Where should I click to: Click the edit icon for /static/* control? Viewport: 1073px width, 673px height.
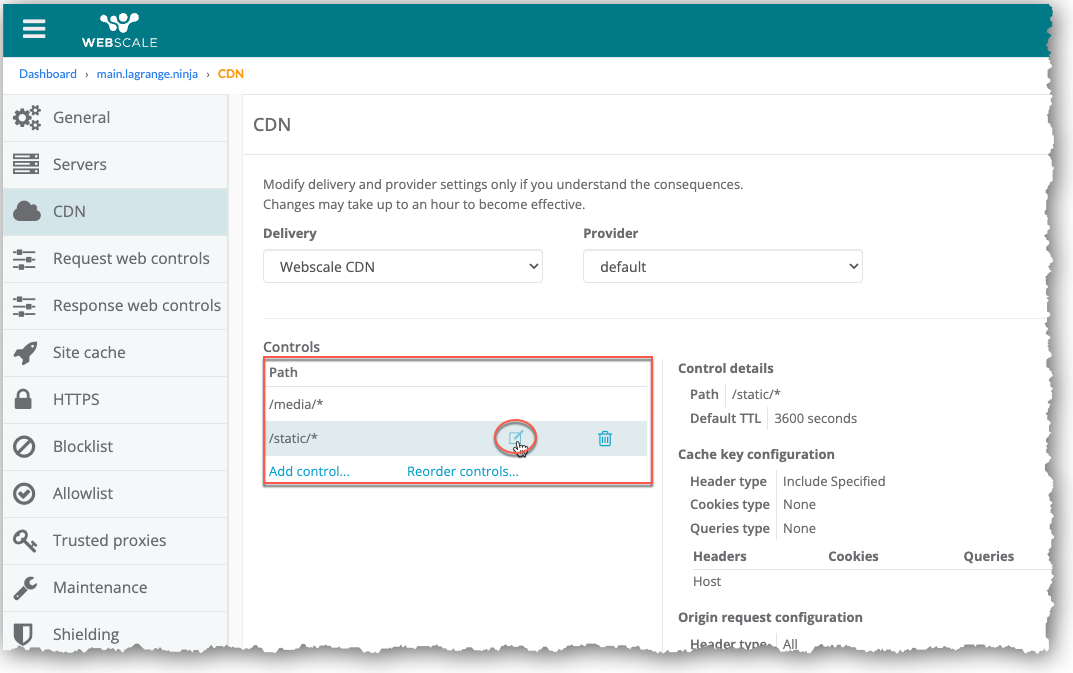coord(516,438)
